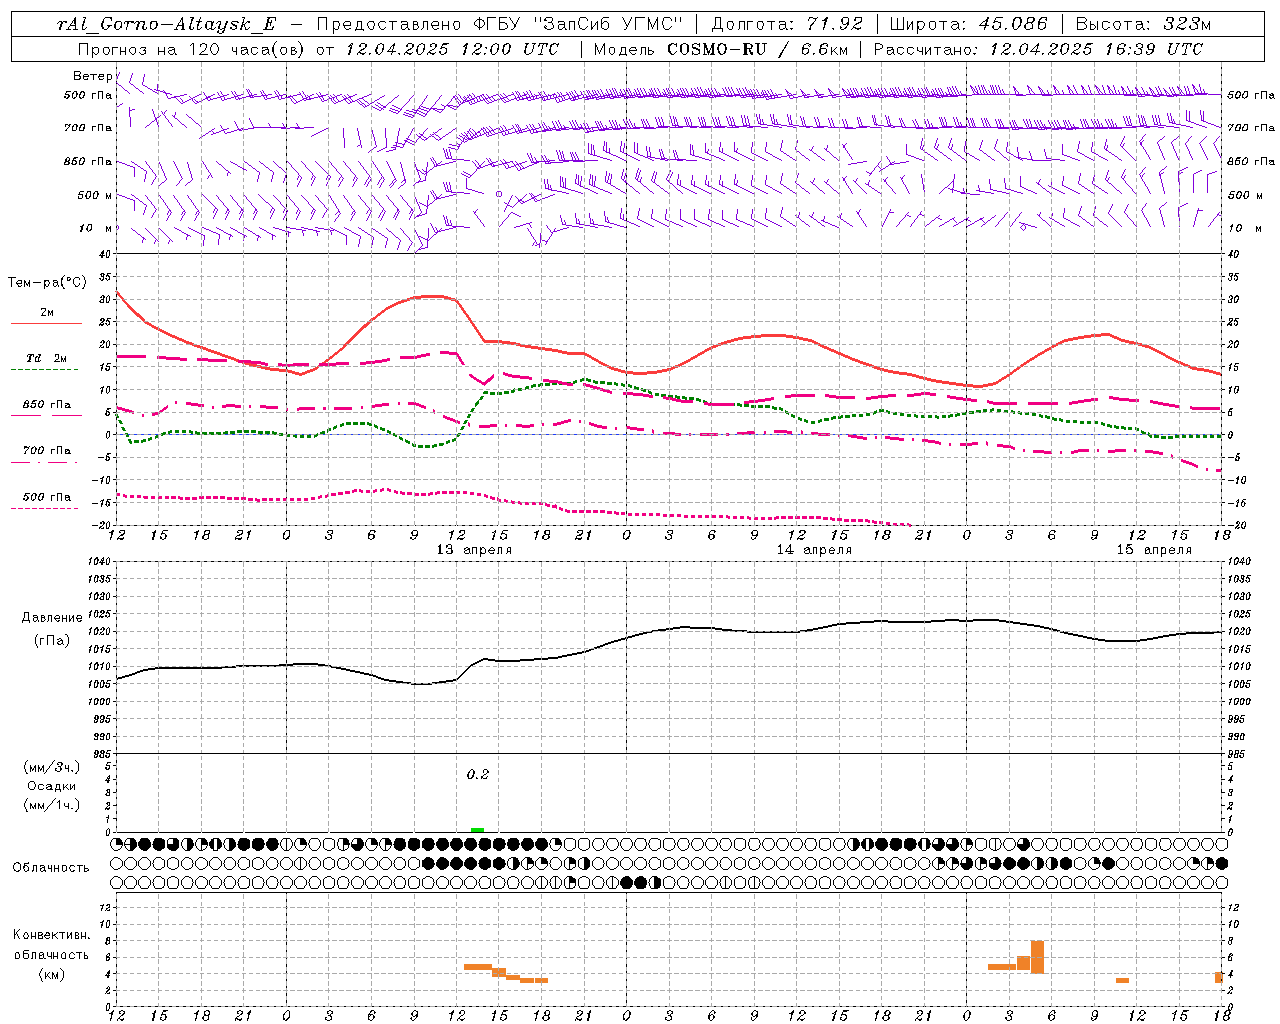Select the Широта: 45.086 header field
The height and width of the screenshot is (1024, 1280).
969,24
